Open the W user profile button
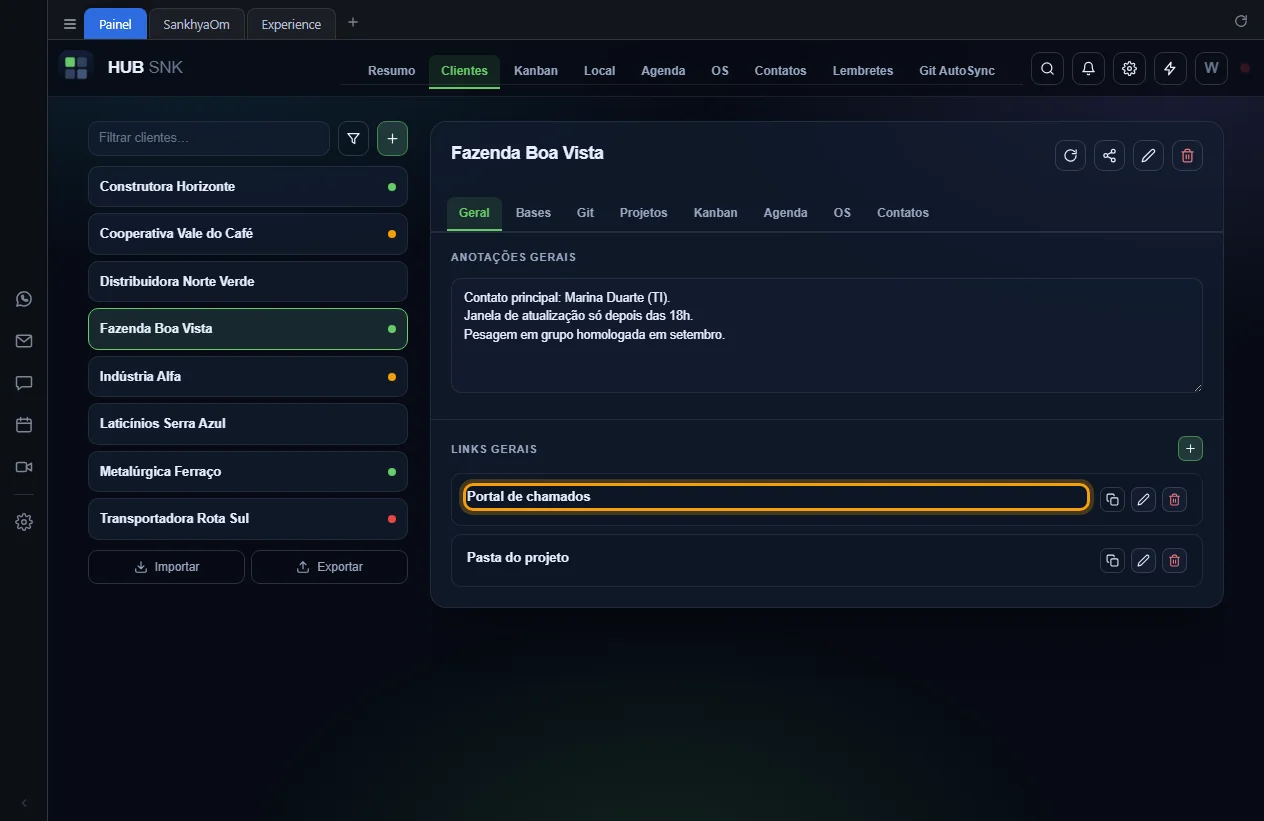Screen dimensions: 1264x821 click(1211, 69)
